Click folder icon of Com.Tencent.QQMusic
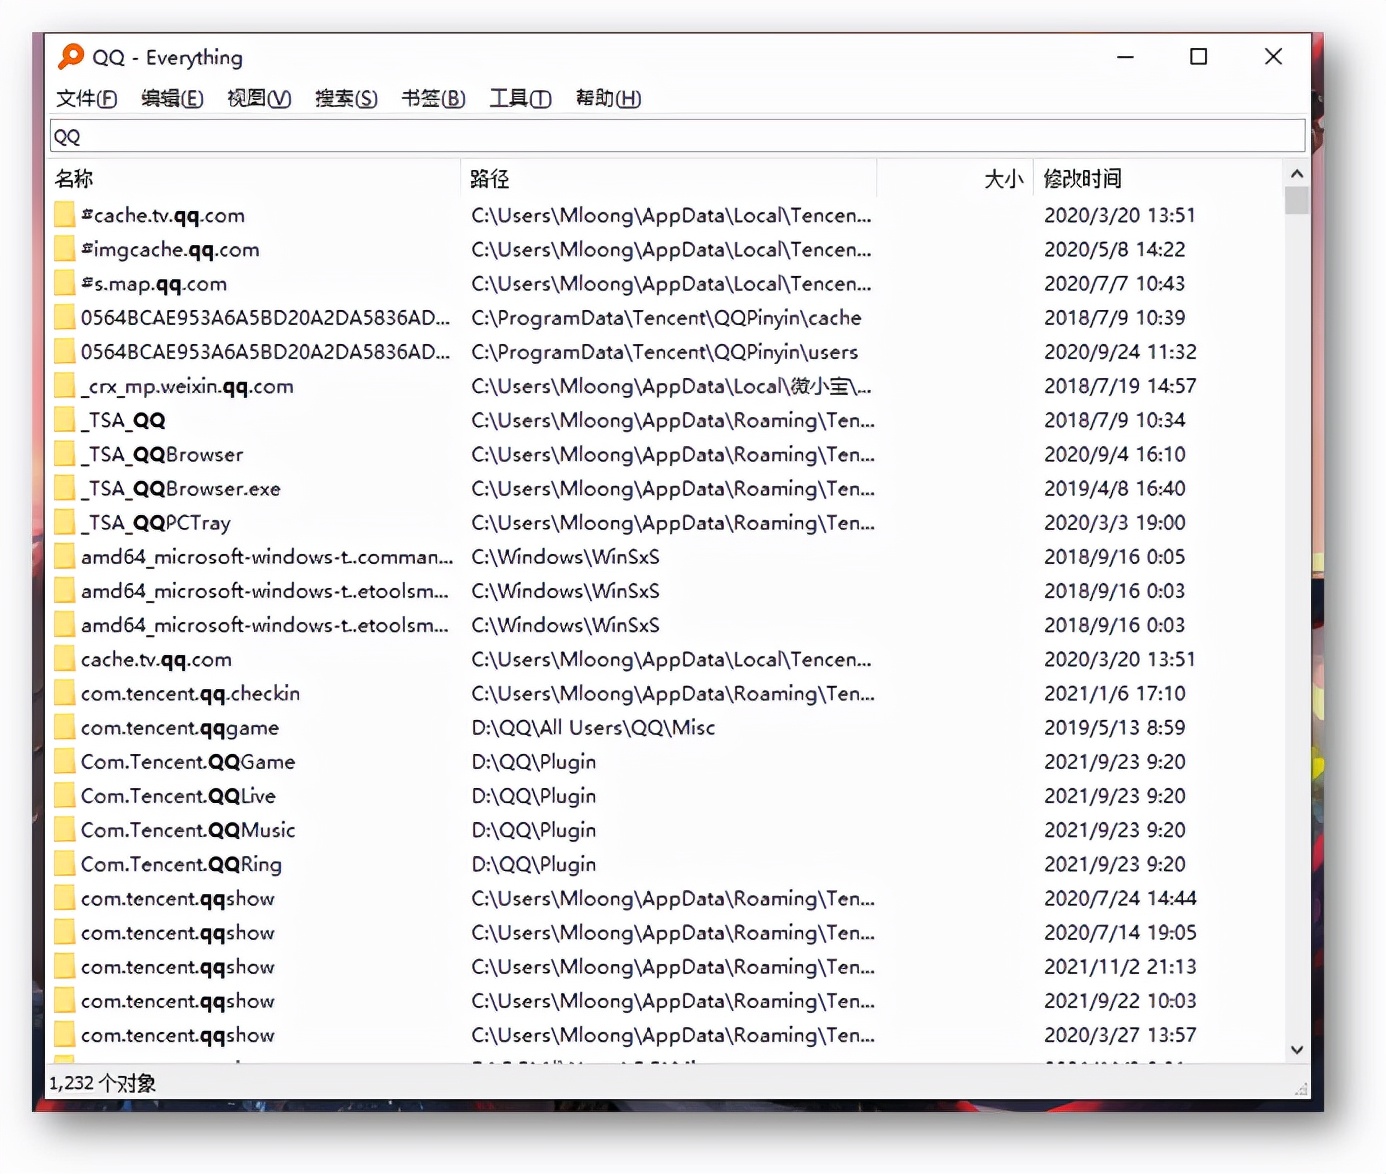The height and width of the screenshot is (1174, 1386). pos(64,829)
